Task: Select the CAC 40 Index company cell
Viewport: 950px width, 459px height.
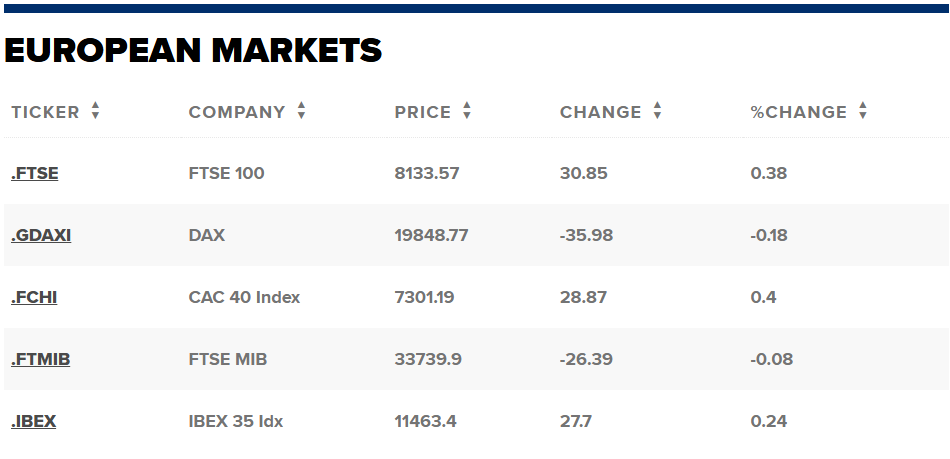Action: click(x=244, y=297)
